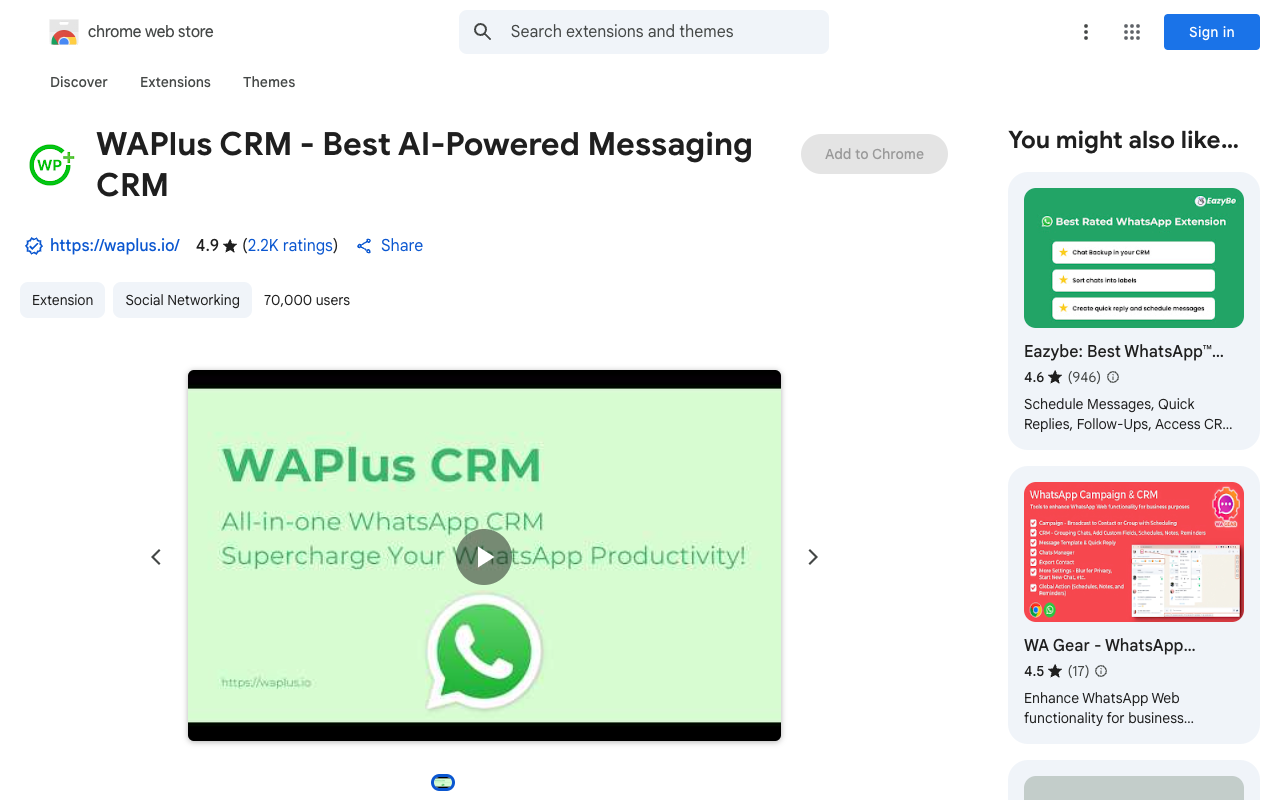
Task: Click the search magnifier icon
Action: pyautogui.click(x=483, y=32)
